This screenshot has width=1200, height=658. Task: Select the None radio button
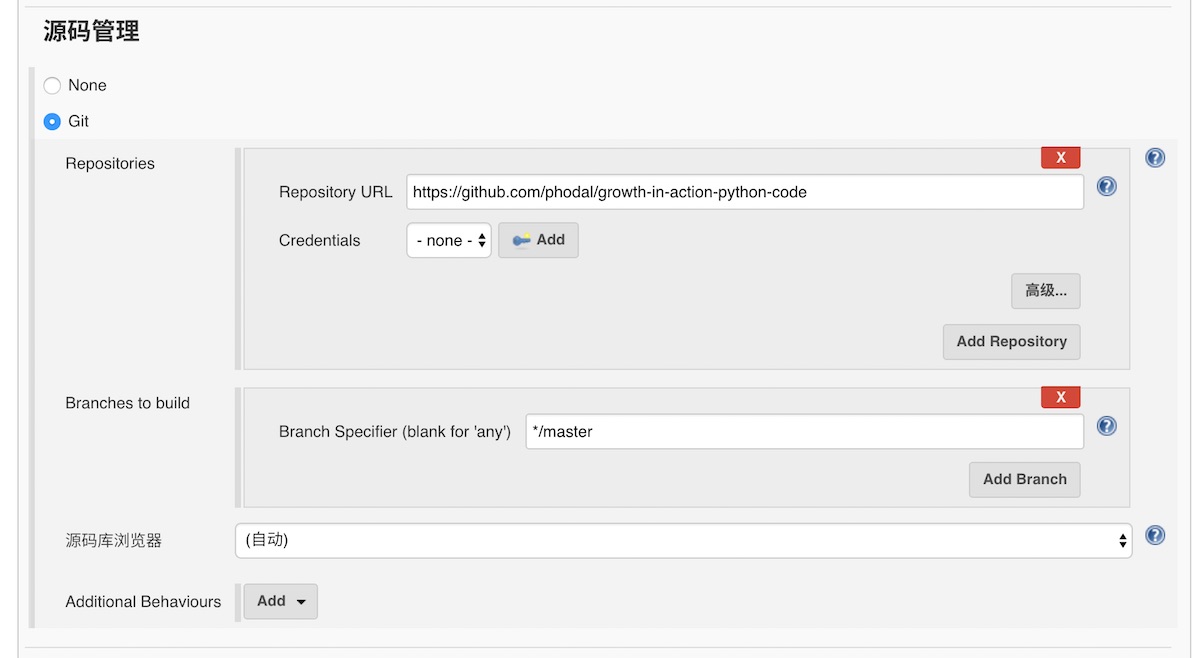pos(52,86)
